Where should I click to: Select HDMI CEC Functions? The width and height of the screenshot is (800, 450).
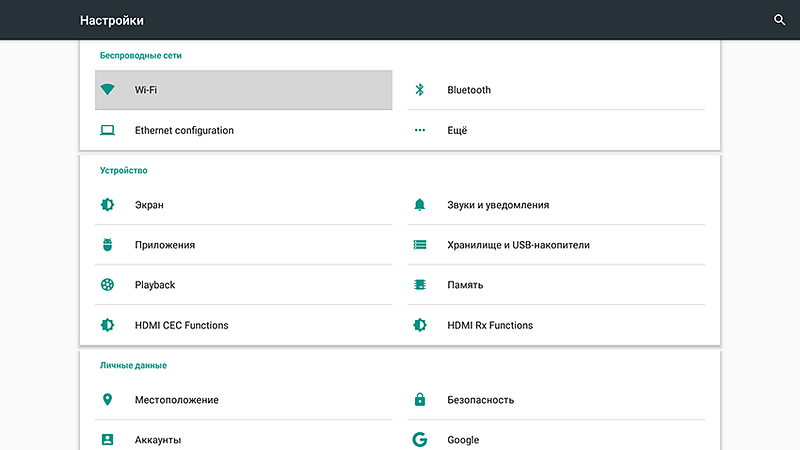point(181,325)
